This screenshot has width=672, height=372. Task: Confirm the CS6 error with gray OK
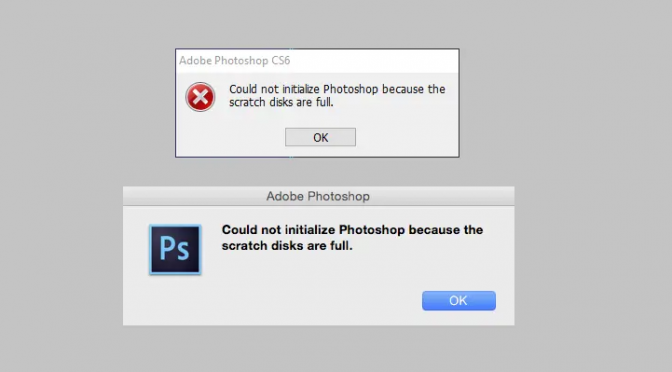coord(320,137)
